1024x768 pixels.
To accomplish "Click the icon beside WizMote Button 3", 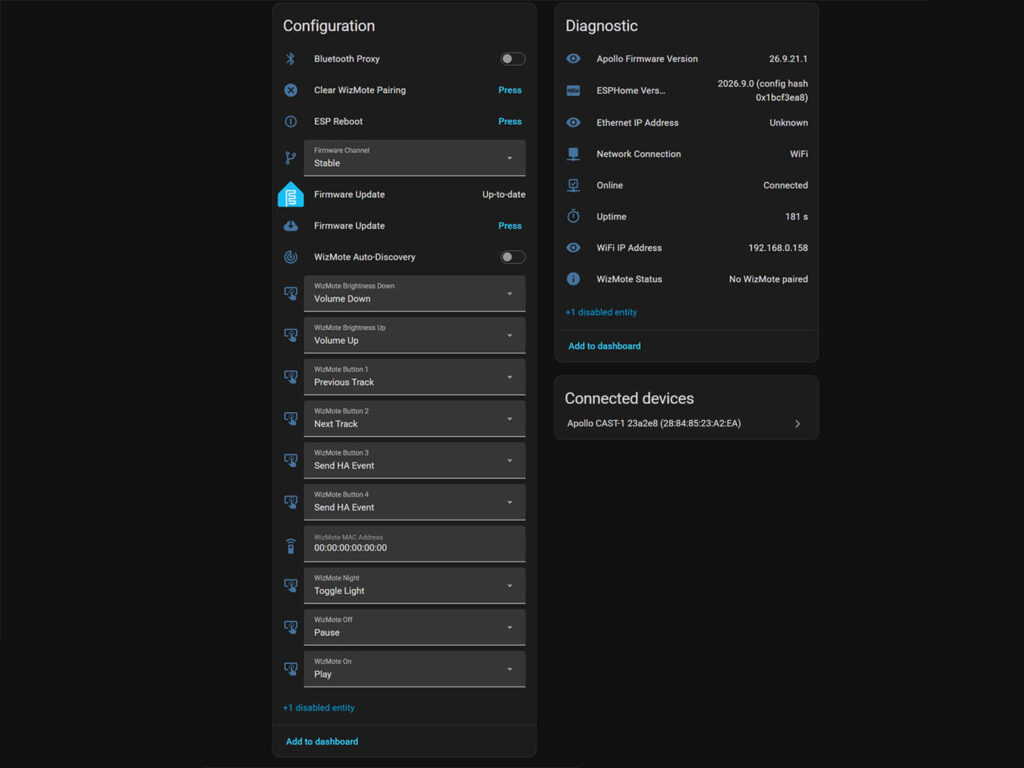I will coord(291,461).
